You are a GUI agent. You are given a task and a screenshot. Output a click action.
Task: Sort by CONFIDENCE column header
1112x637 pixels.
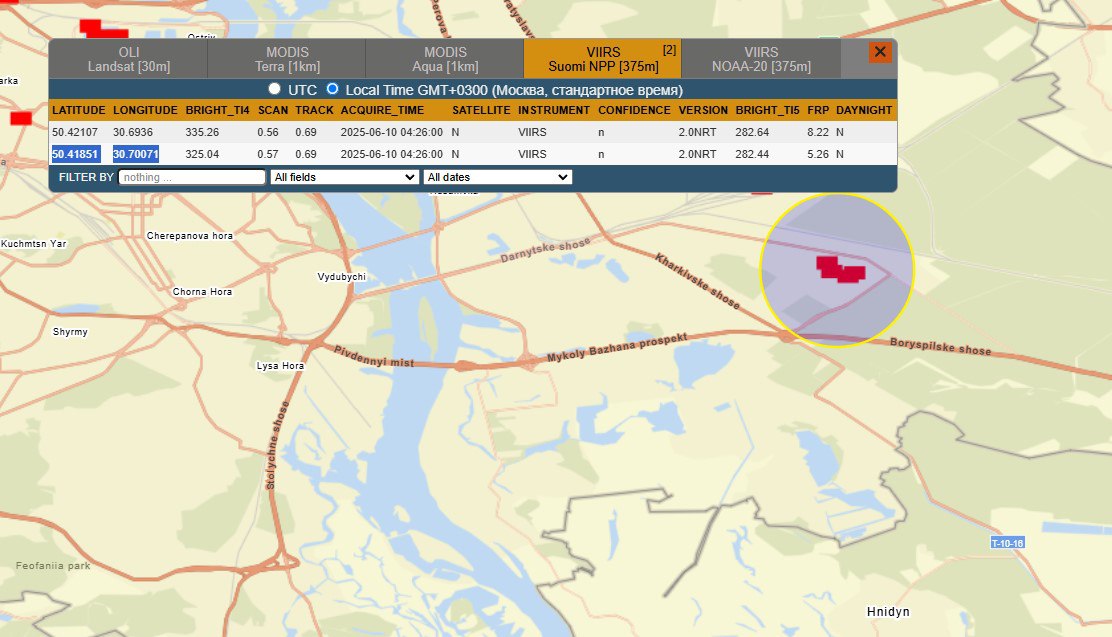634,110
